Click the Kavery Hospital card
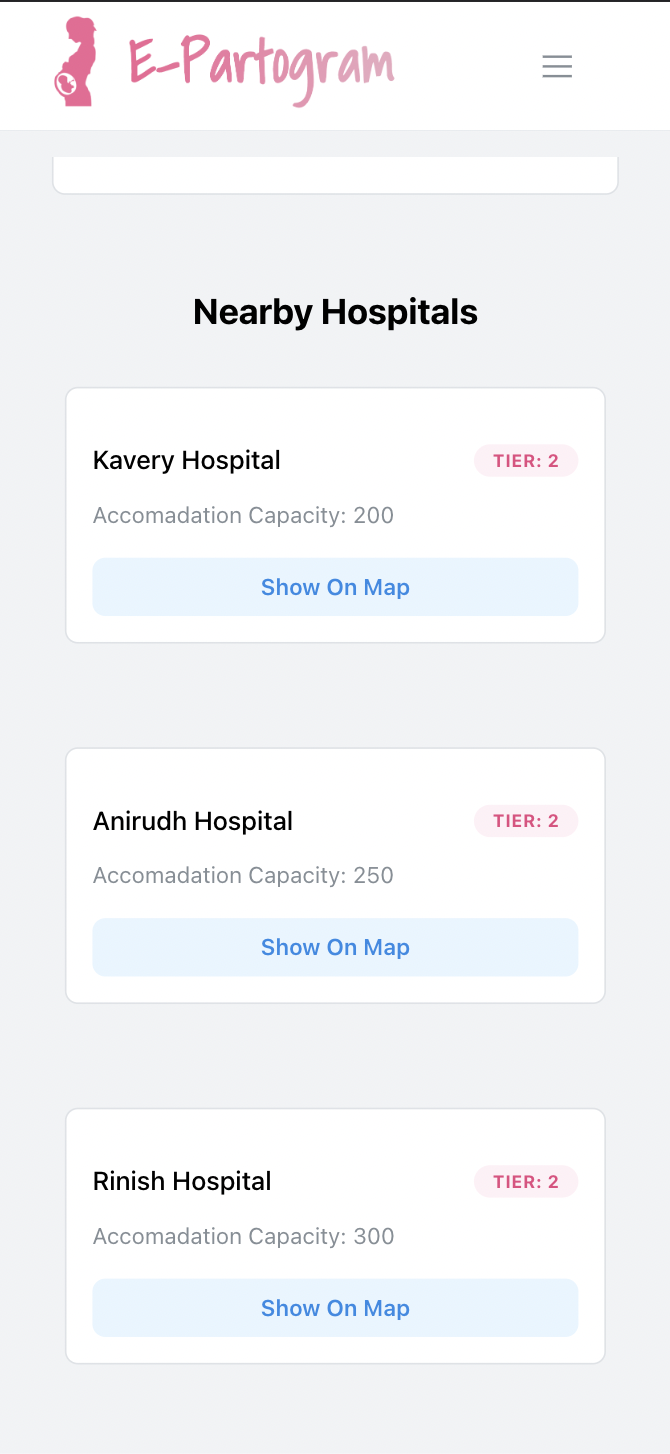Viewport: 670px width, 1454px height. coord(335,515)
